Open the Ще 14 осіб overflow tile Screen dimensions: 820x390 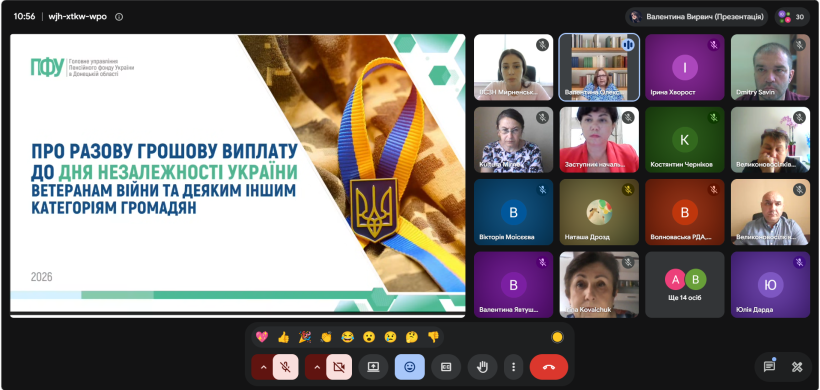pos(685,285)
